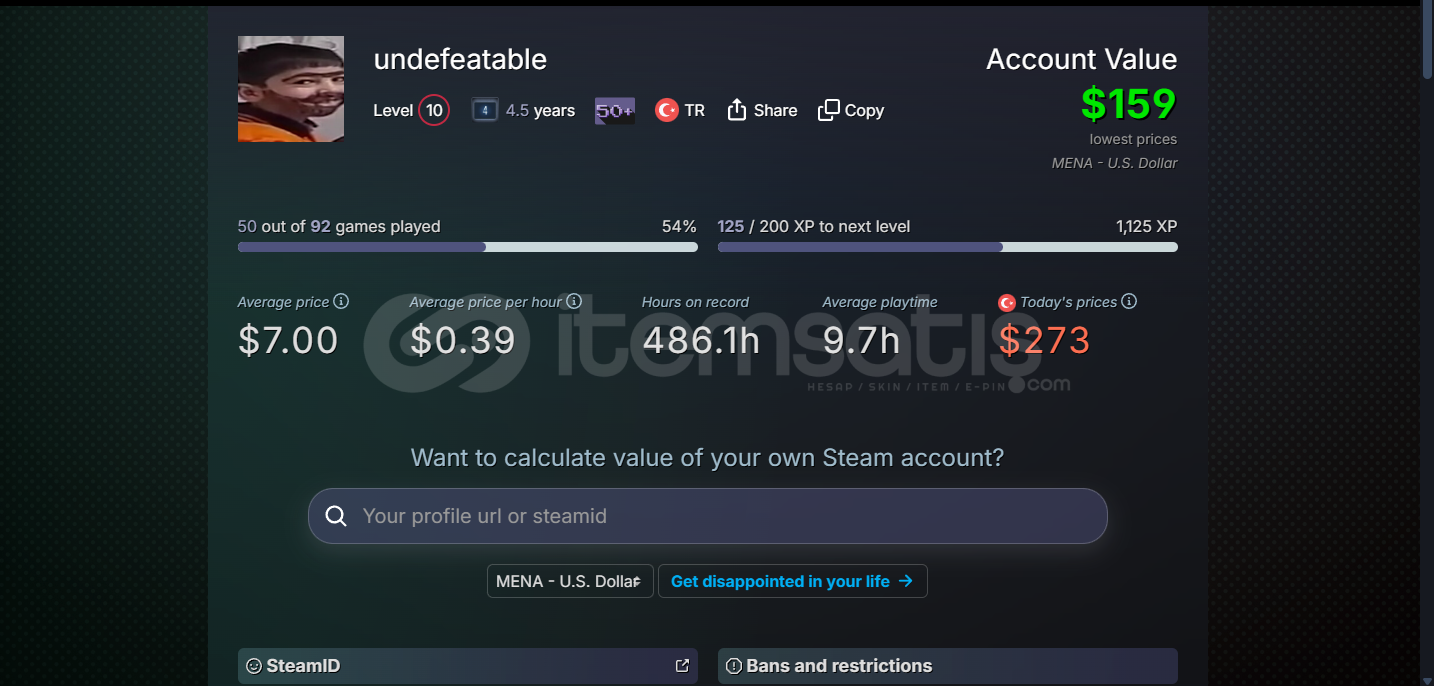1434x686 pixels.
Task: Click the profile url or steamid input field
Action: (x=708, y=516)
